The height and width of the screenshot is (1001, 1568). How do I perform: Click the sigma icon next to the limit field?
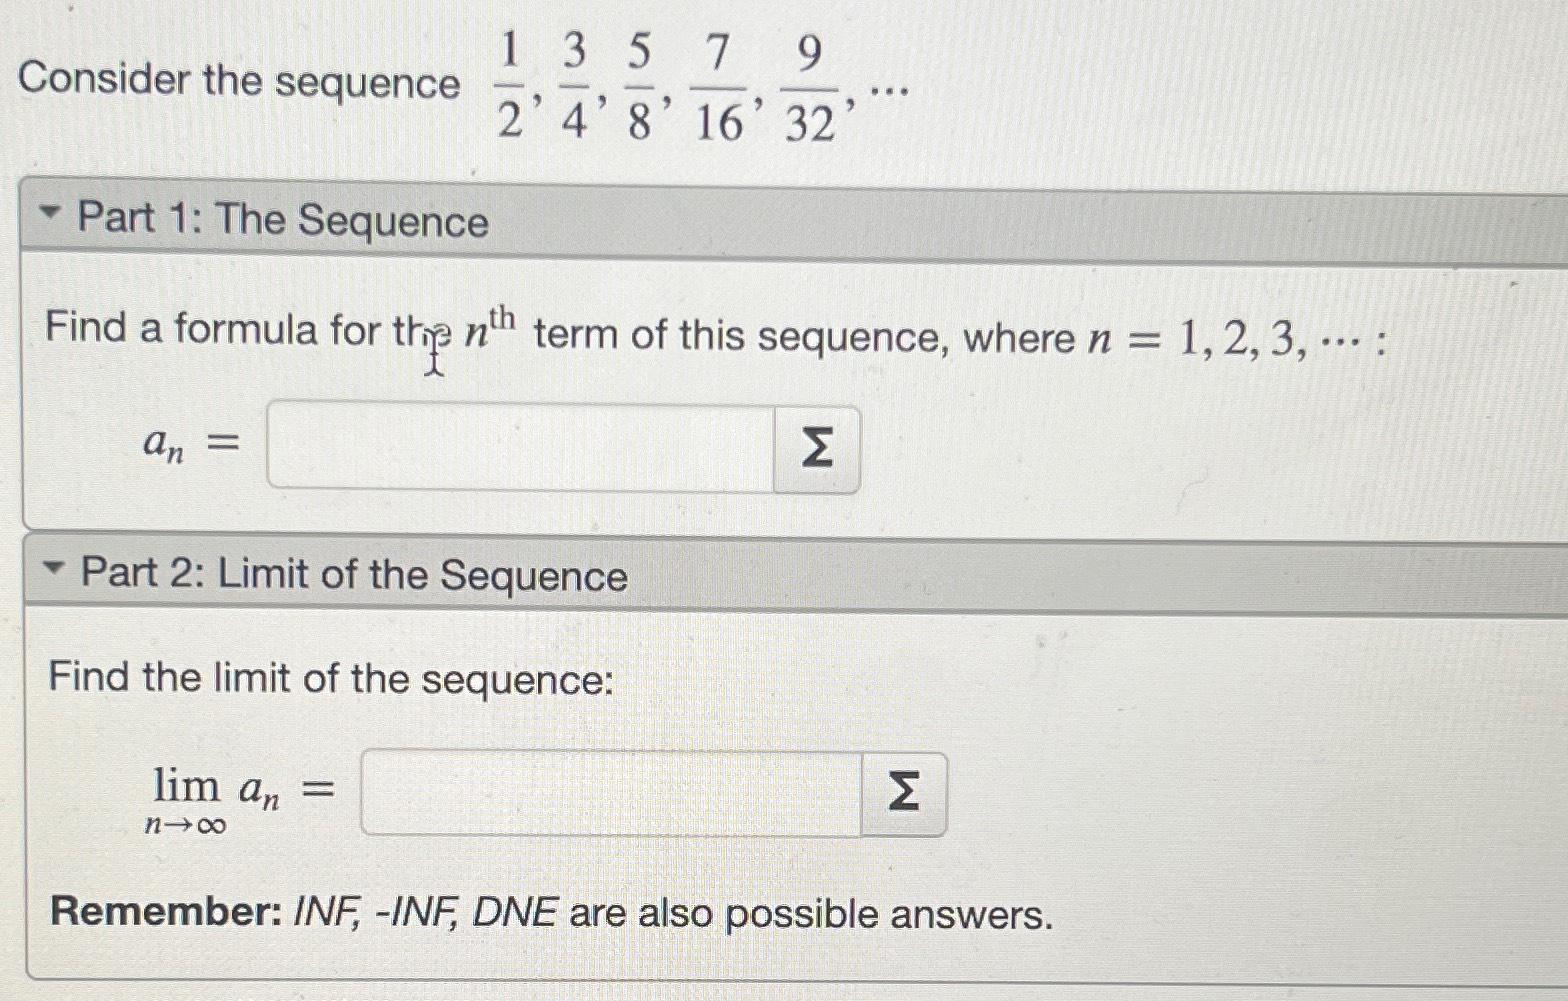click(905, 793)
